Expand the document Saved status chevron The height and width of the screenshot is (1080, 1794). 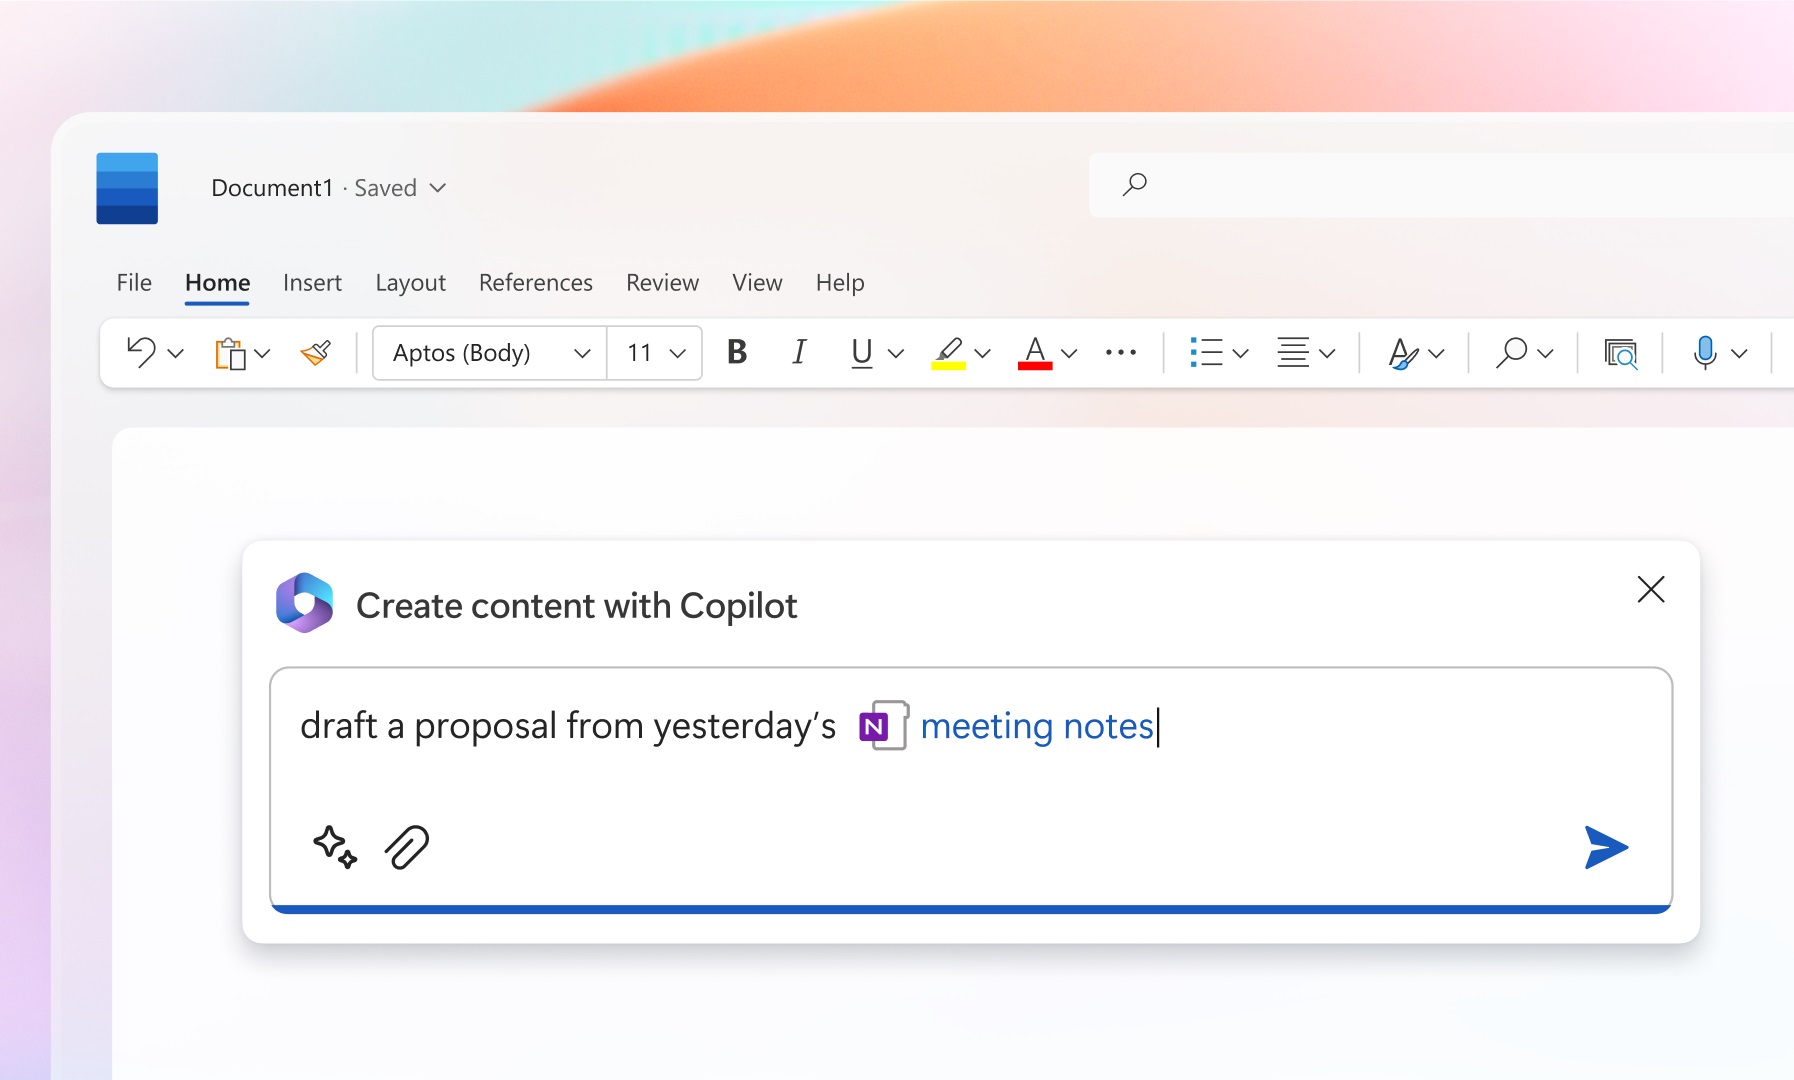pyautogui.click(x=438, y=188)
